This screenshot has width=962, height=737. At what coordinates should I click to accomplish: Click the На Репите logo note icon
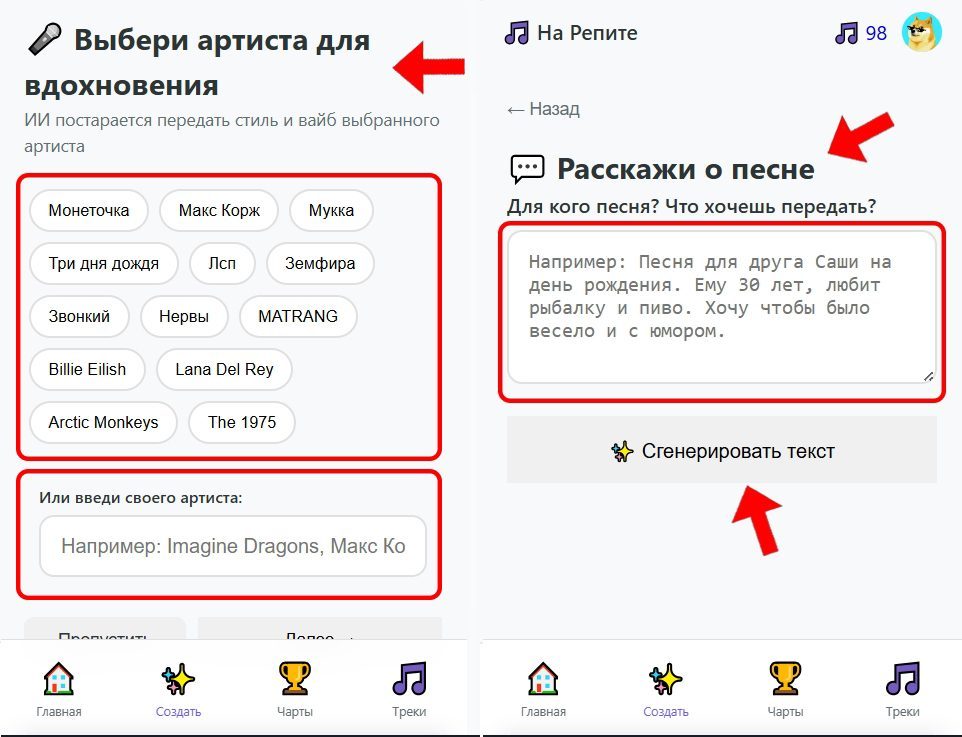pyautogui.click(x=516, y=33)
